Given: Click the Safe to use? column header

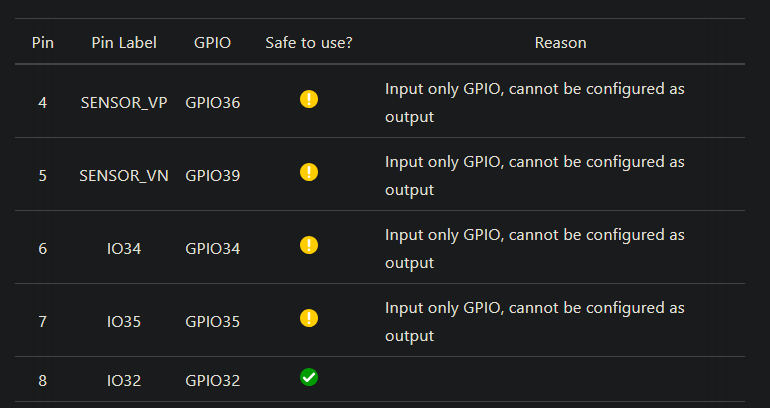Looking at the screenshot, I should 309,43.
